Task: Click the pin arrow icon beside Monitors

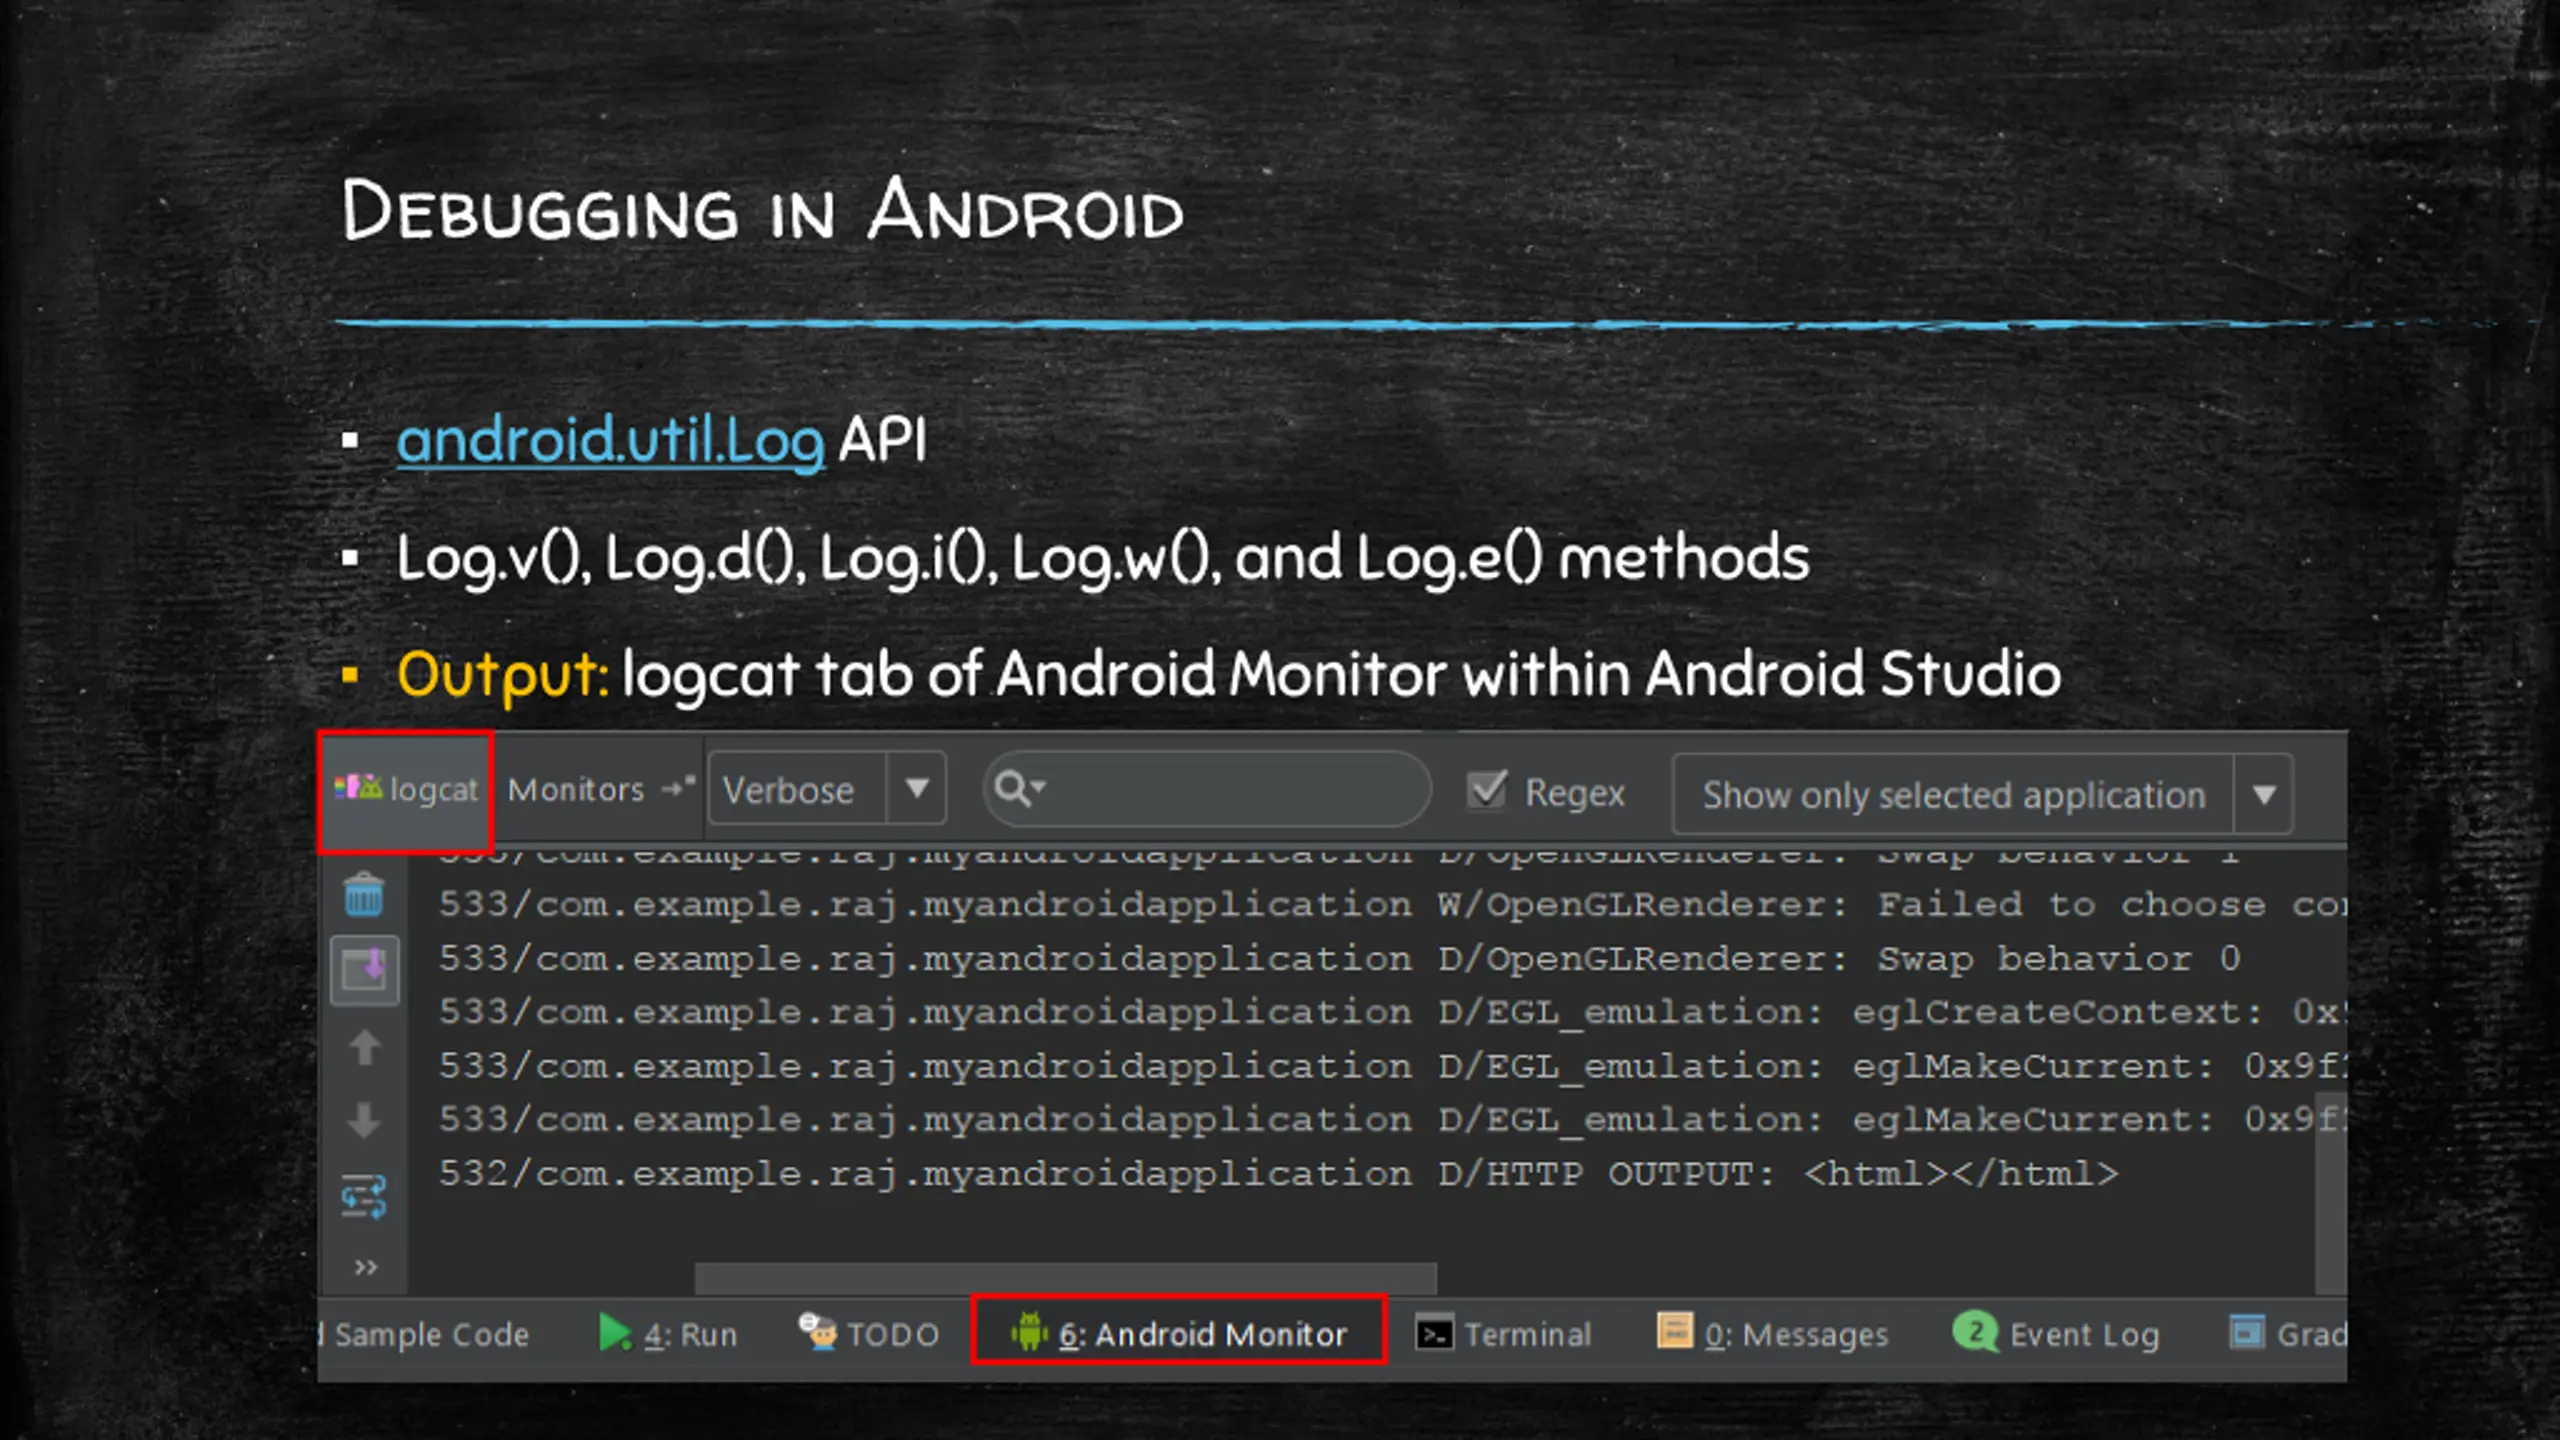Action: (x=679, y=787)
